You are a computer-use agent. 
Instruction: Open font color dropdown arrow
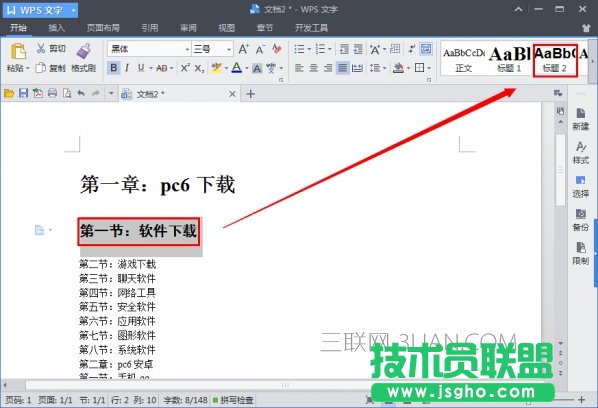(x=247, y=68)
